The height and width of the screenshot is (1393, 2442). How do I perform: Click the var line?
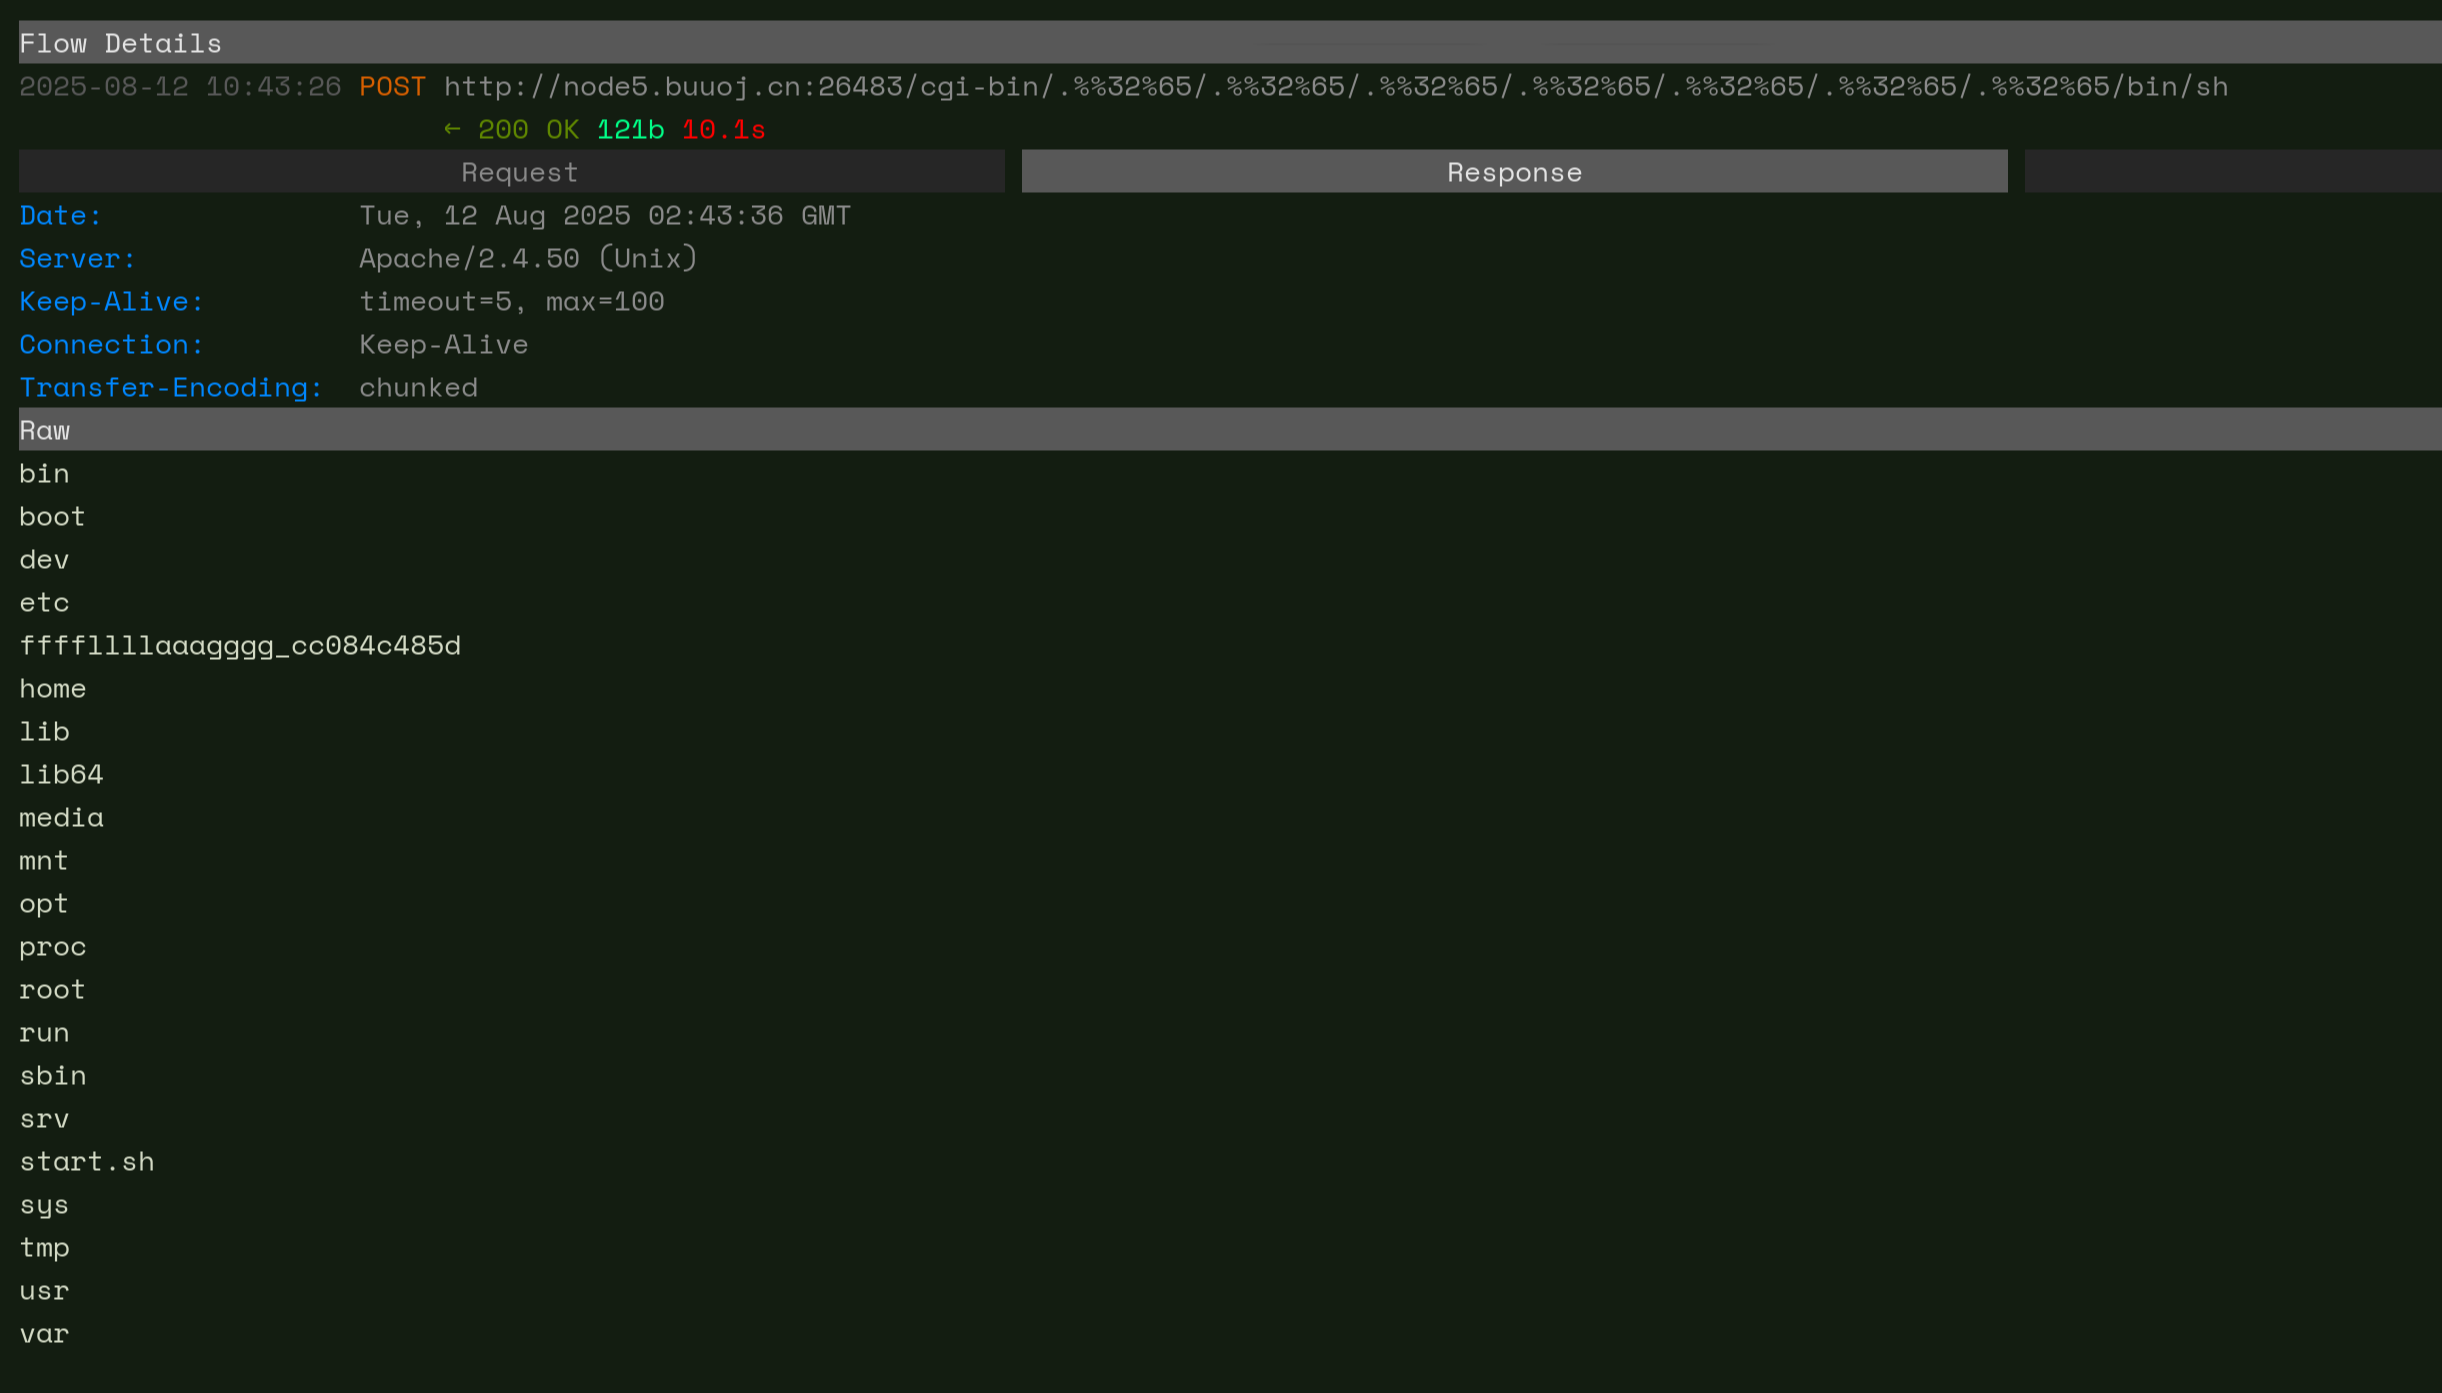click(44, 1334)
